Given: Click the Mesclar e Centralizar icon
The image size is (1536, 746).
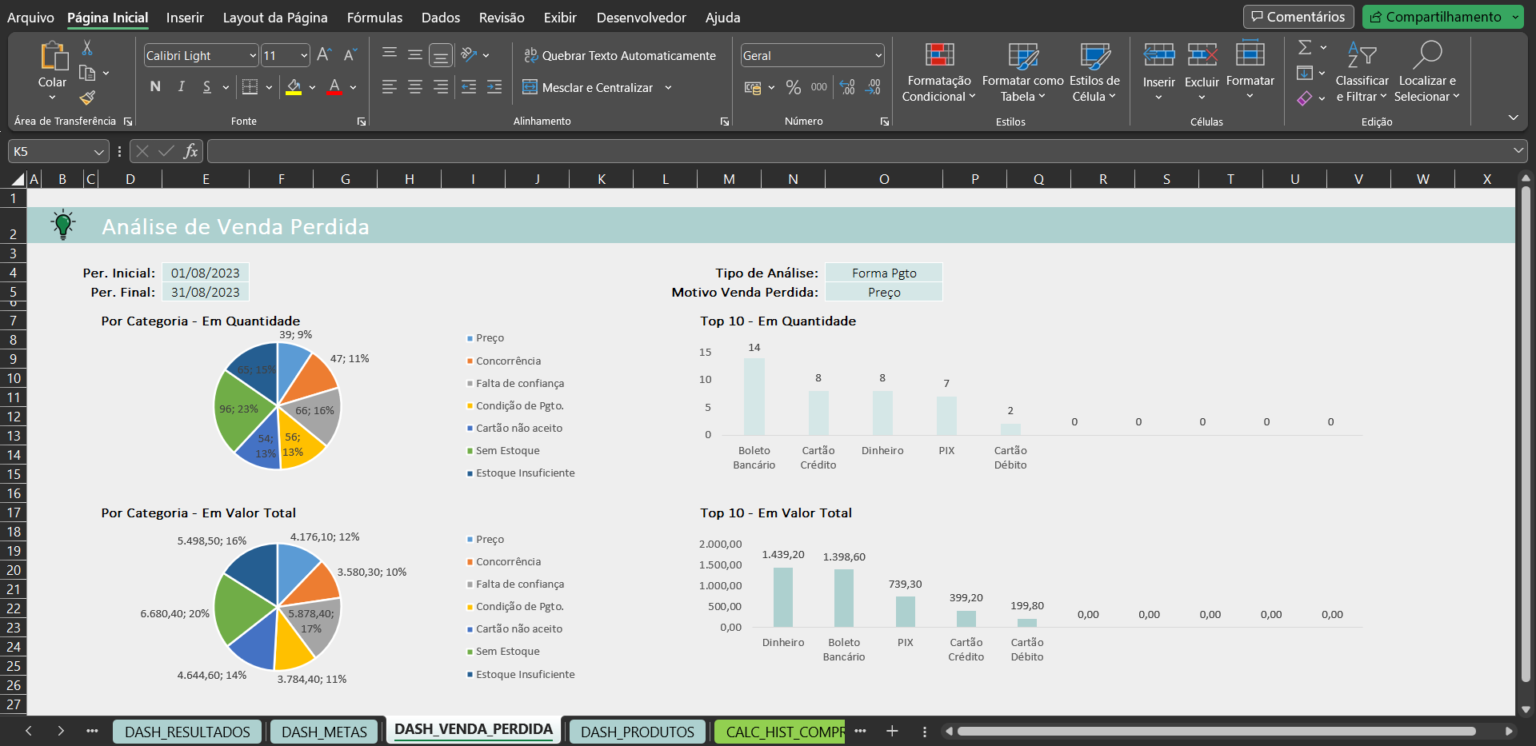Looking at the screenshot, I should coord(589,87).
